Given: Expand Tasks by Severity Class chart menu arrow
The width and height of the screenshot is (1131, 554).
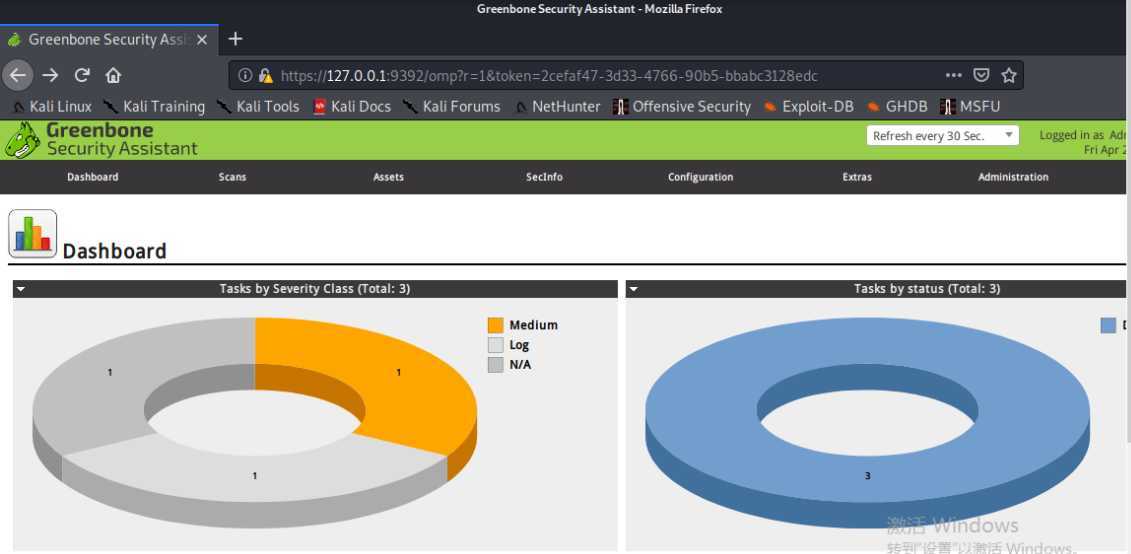Looking at the screenshot, I should click(x=21, y=289).
